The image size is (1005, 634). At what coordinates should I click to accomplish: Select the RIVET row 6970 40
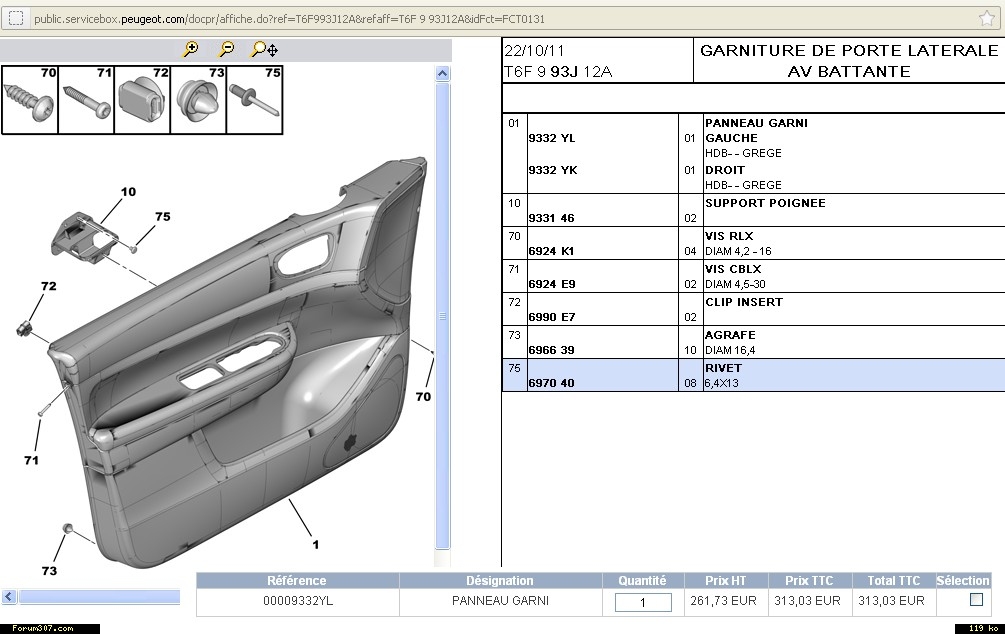point(551,383)
